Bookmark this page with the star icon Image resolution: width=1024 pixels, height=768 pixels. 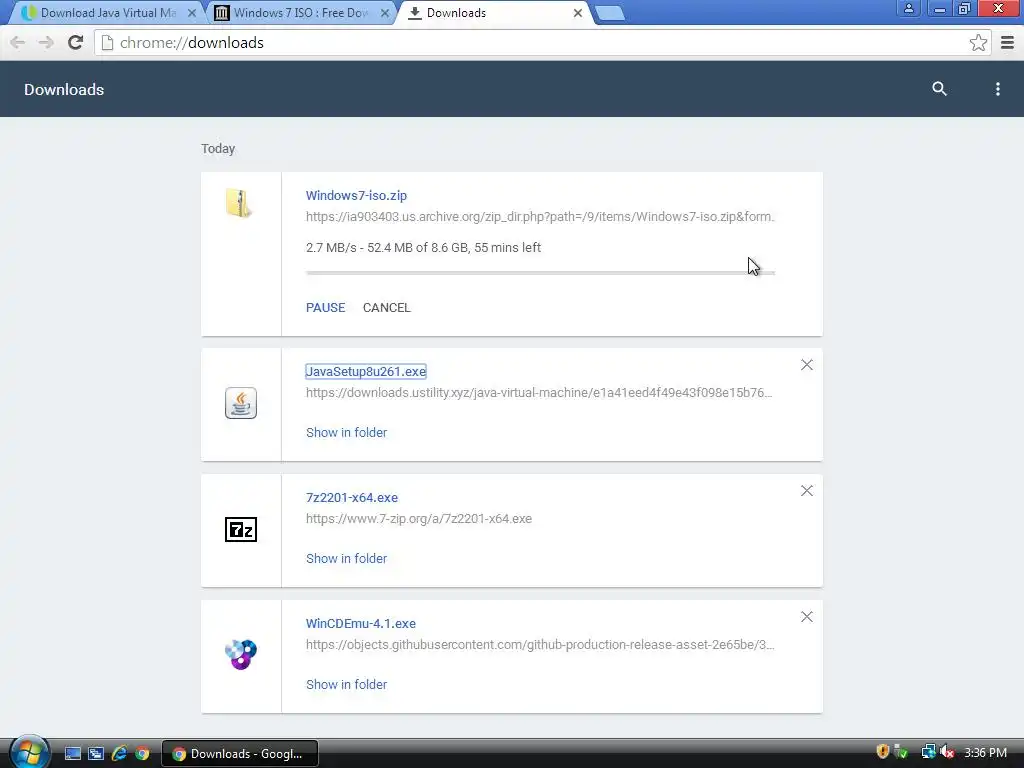[978, 42]
